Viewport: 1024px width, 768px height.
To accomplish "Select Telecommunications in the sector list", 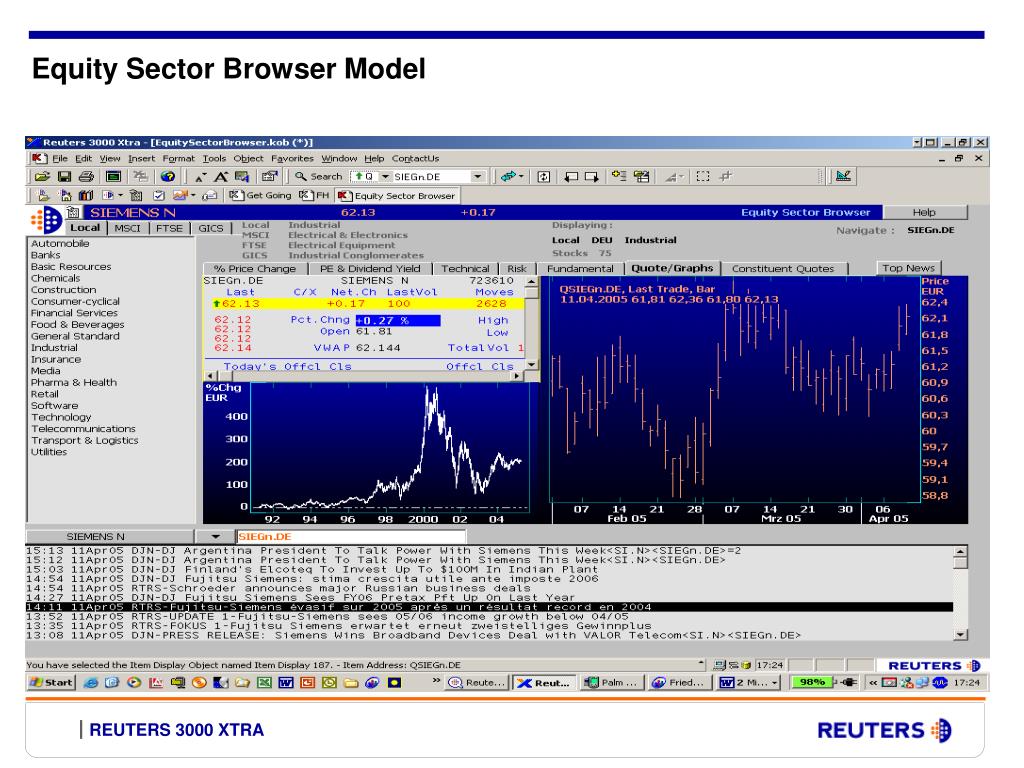I will [x=83, y=429].
